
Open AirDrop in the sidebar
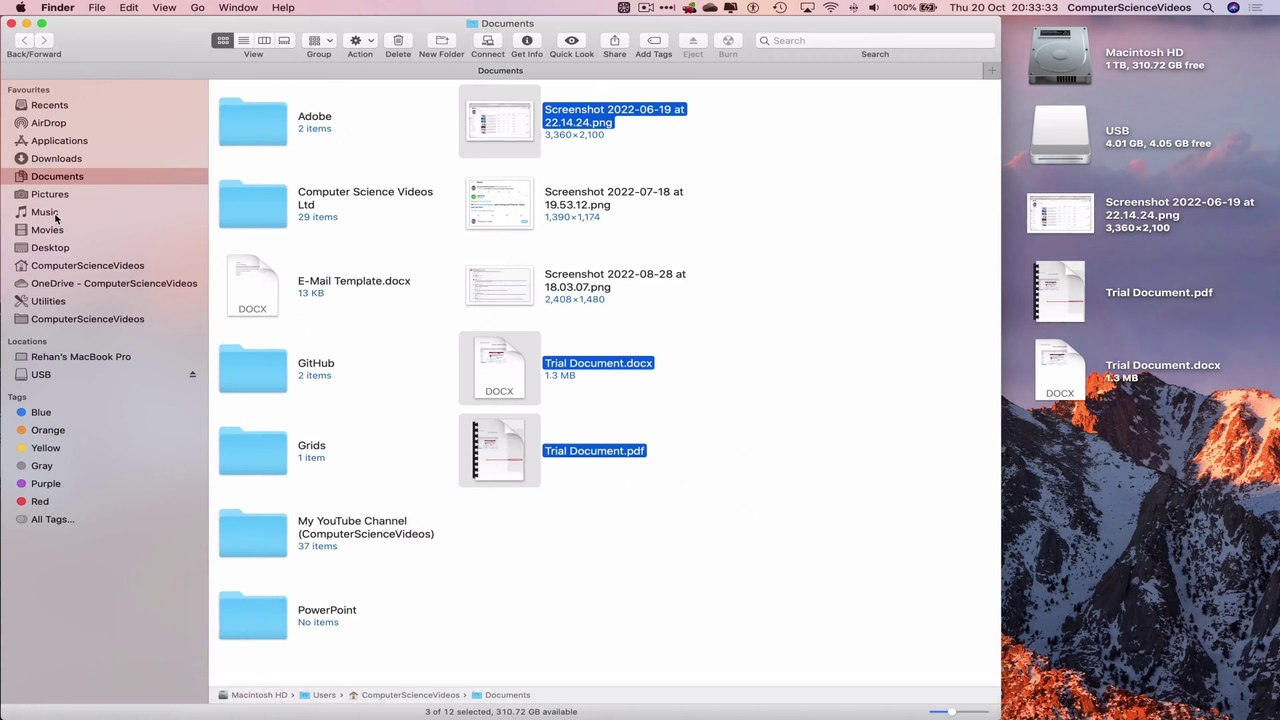(x=48, y=123)
